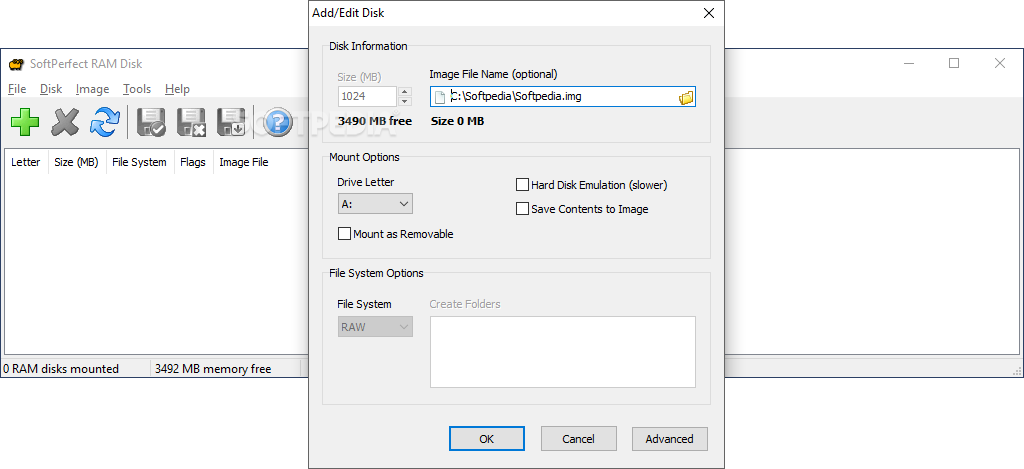The width and height of the screenshot is (1024, 469).
Task: Open the Tools menu
Action: point(136,89)
